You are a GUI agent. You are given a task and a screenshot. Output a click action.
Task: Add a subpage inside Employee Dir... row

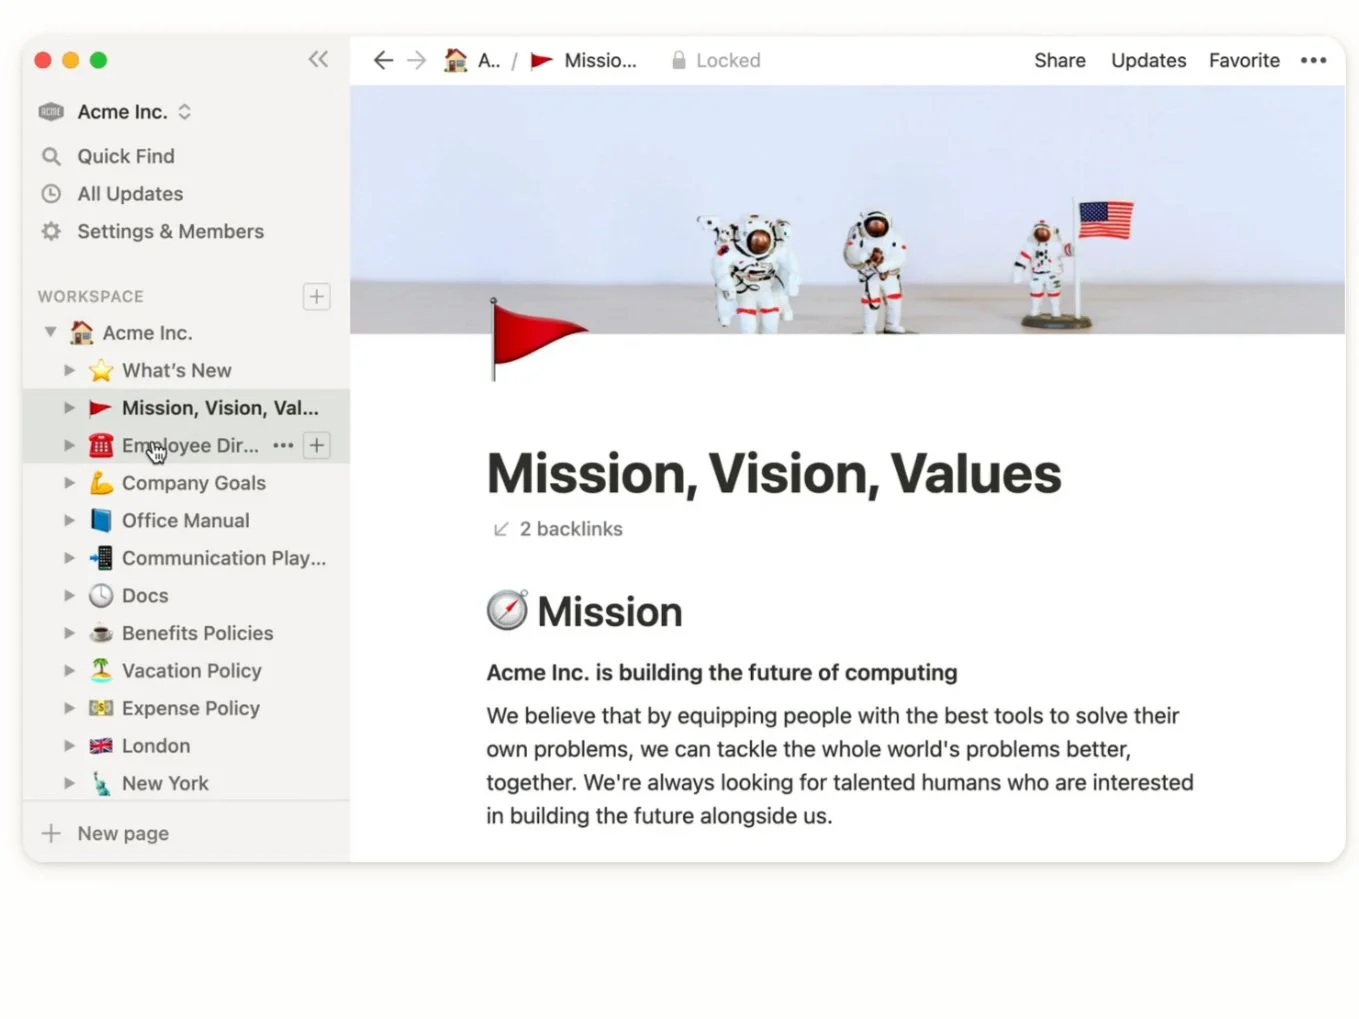317,445
